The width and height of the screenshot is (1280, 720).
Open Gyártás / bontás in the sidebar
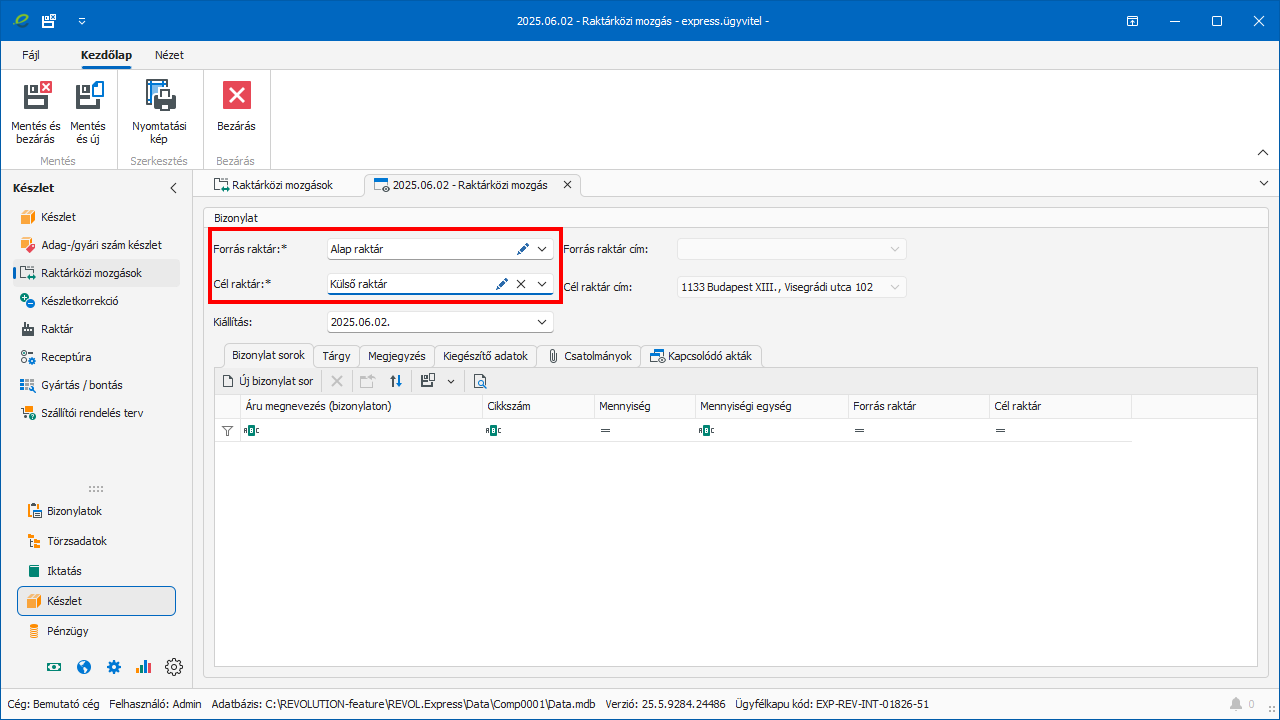pos(96,385)
